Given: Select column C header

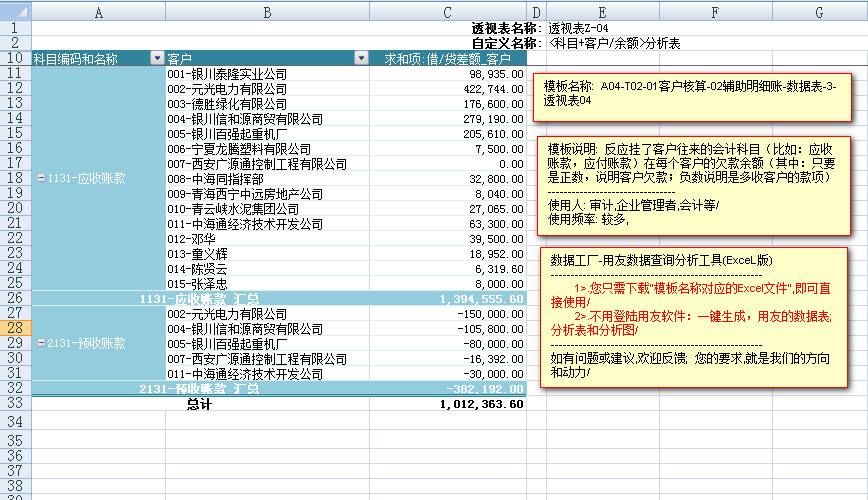Looking at the screenshot, I should tap(448, 12).
